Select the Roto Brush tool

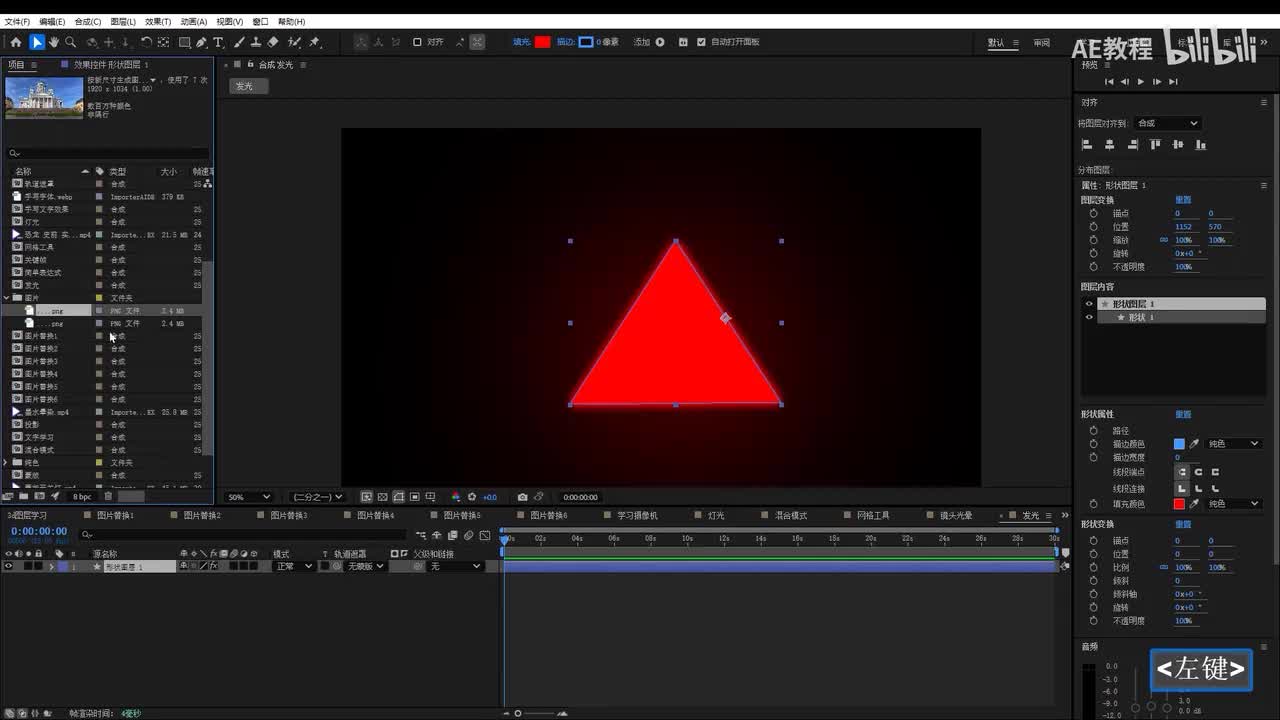[x=294, y=42]
